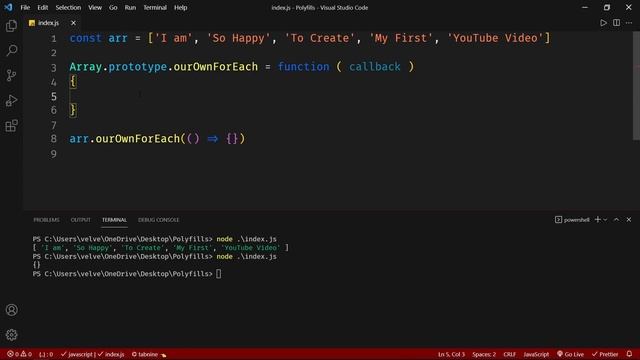
Task: Click tabnine status bar item
Action: point(149,354)
